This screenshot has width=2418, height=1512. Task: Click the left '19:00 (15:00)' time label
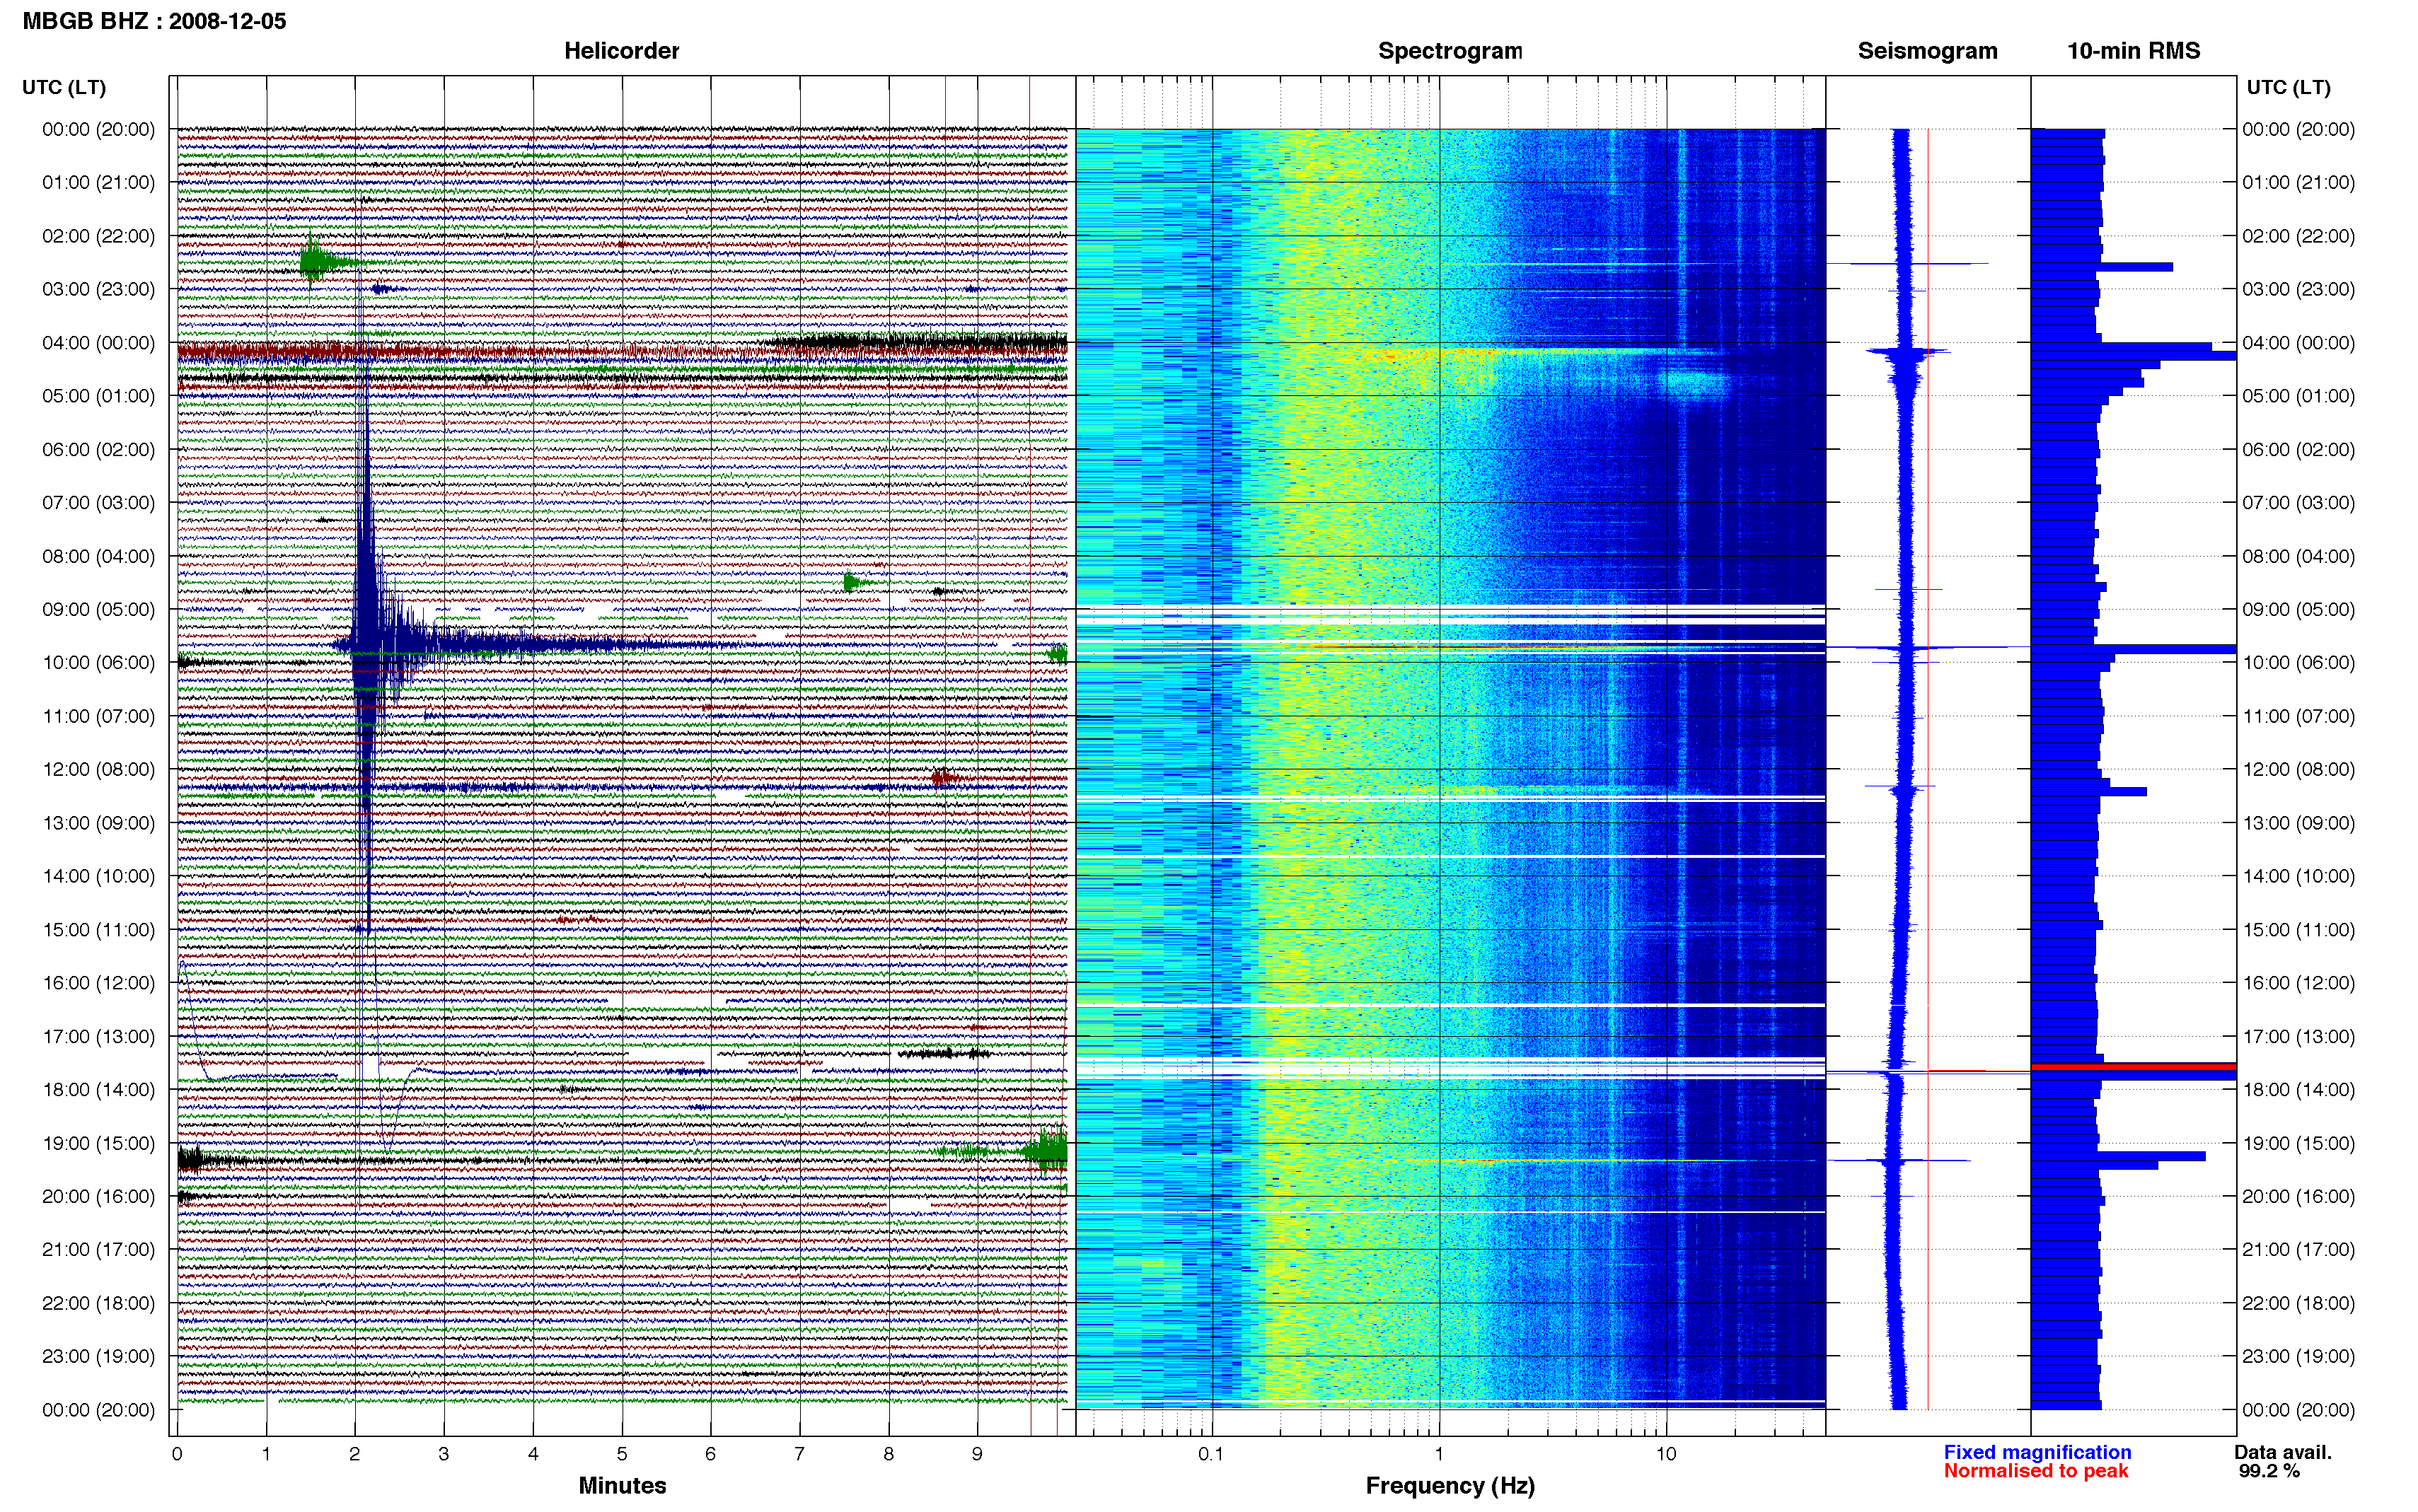tap(98, 1143)
